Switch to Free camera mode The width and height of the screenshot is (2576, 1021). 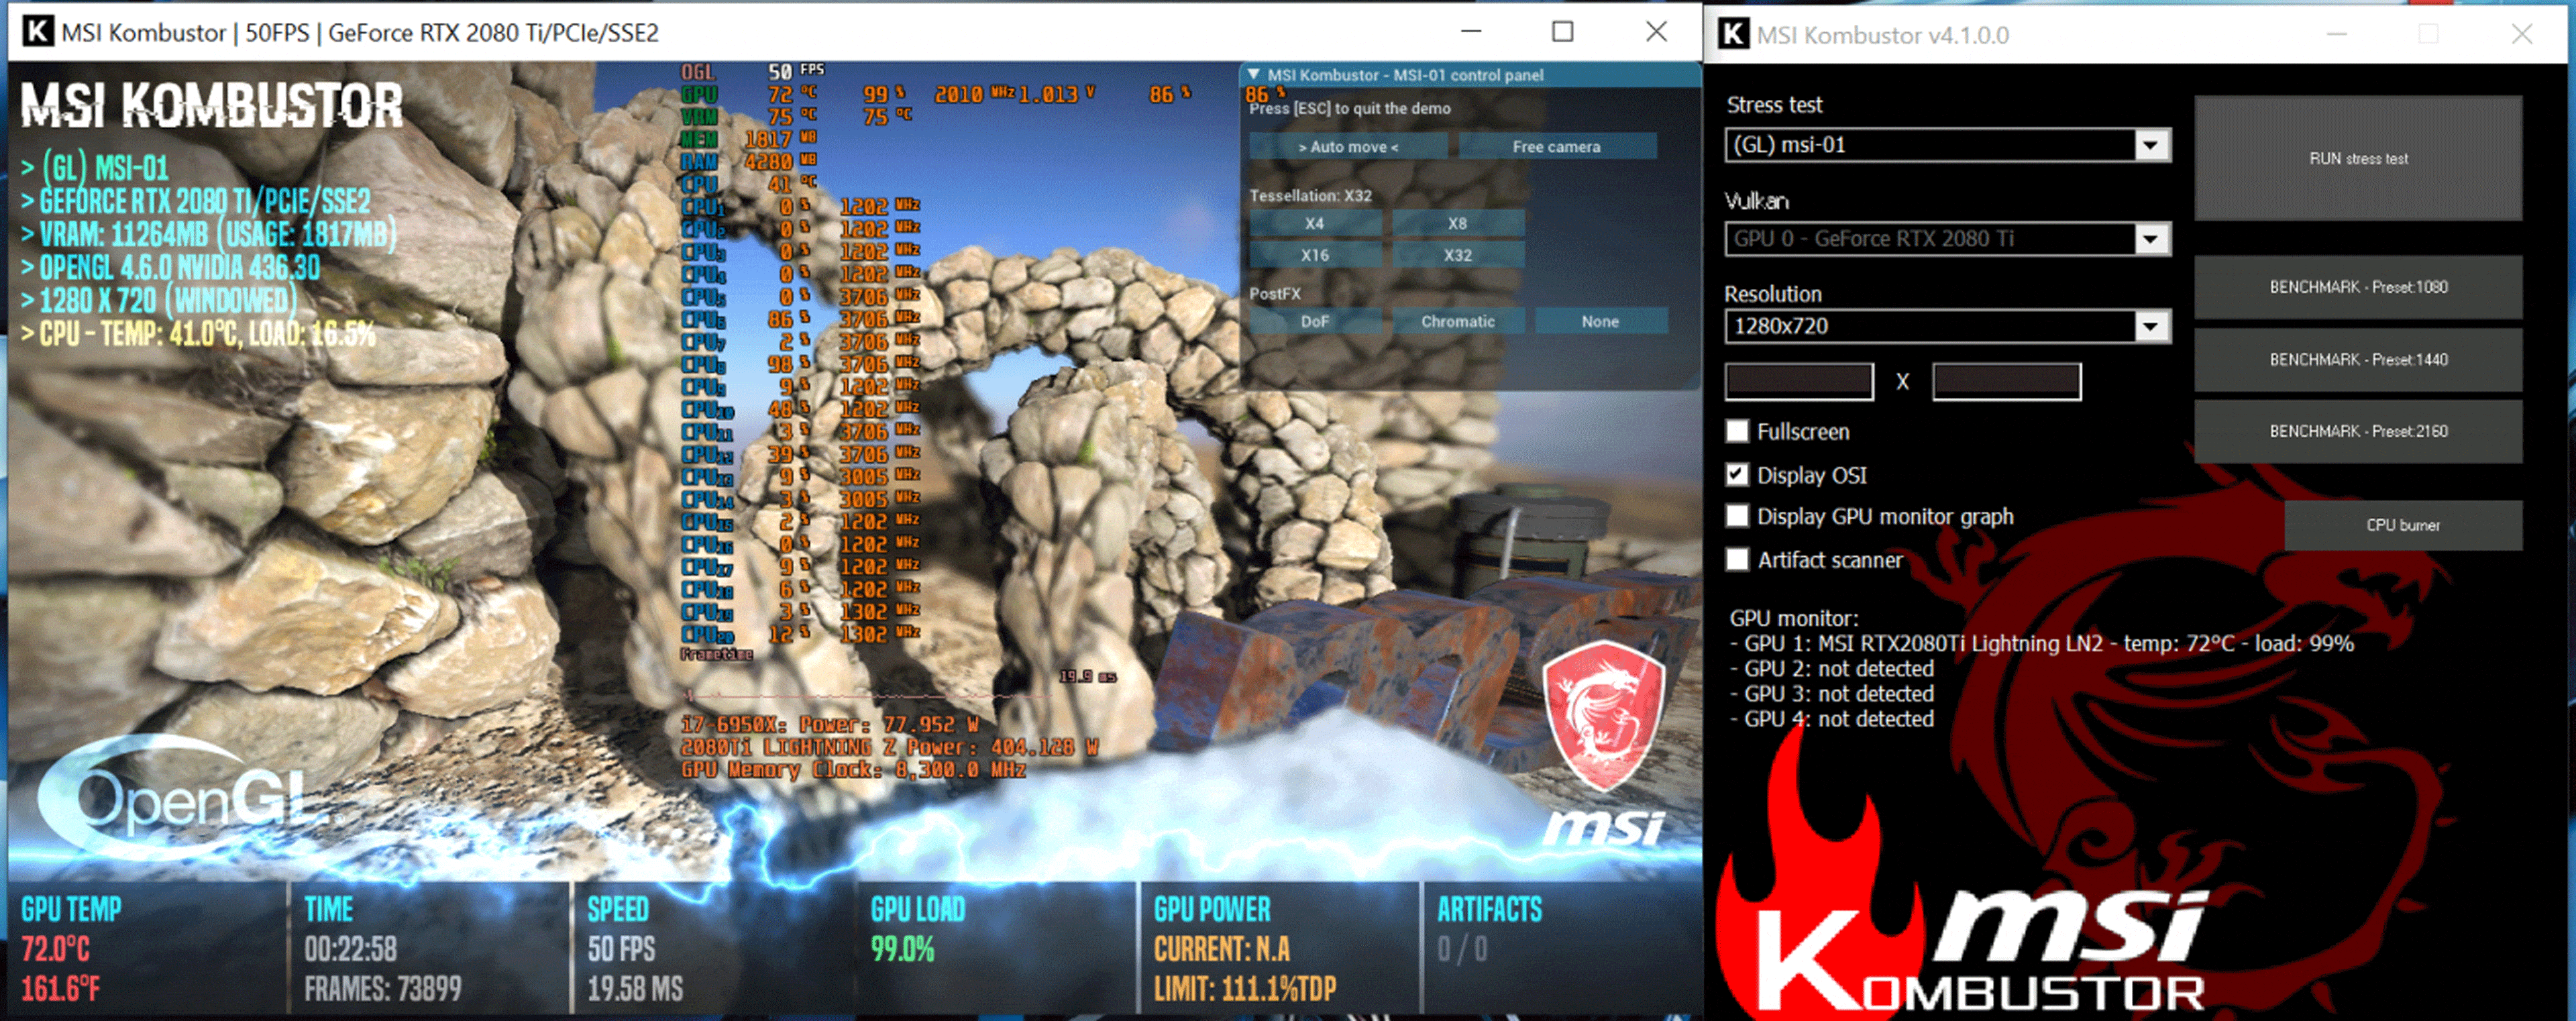(x=1556, y=147)
